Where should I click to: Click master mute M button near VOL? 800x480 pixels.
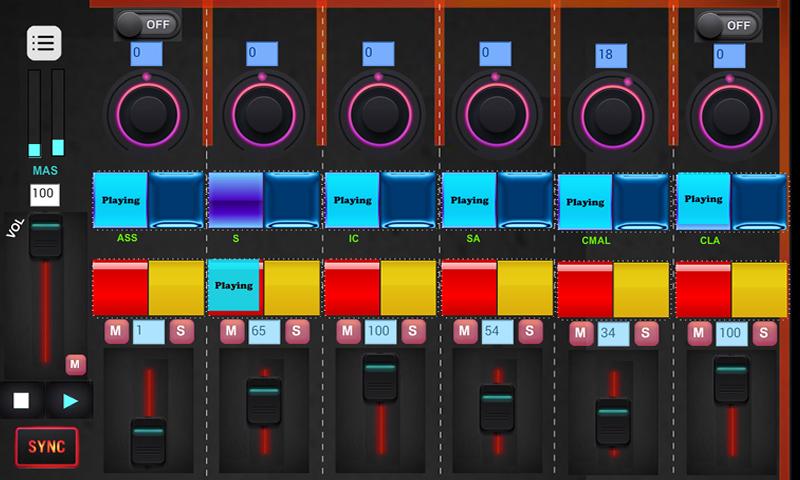[75, 364]
